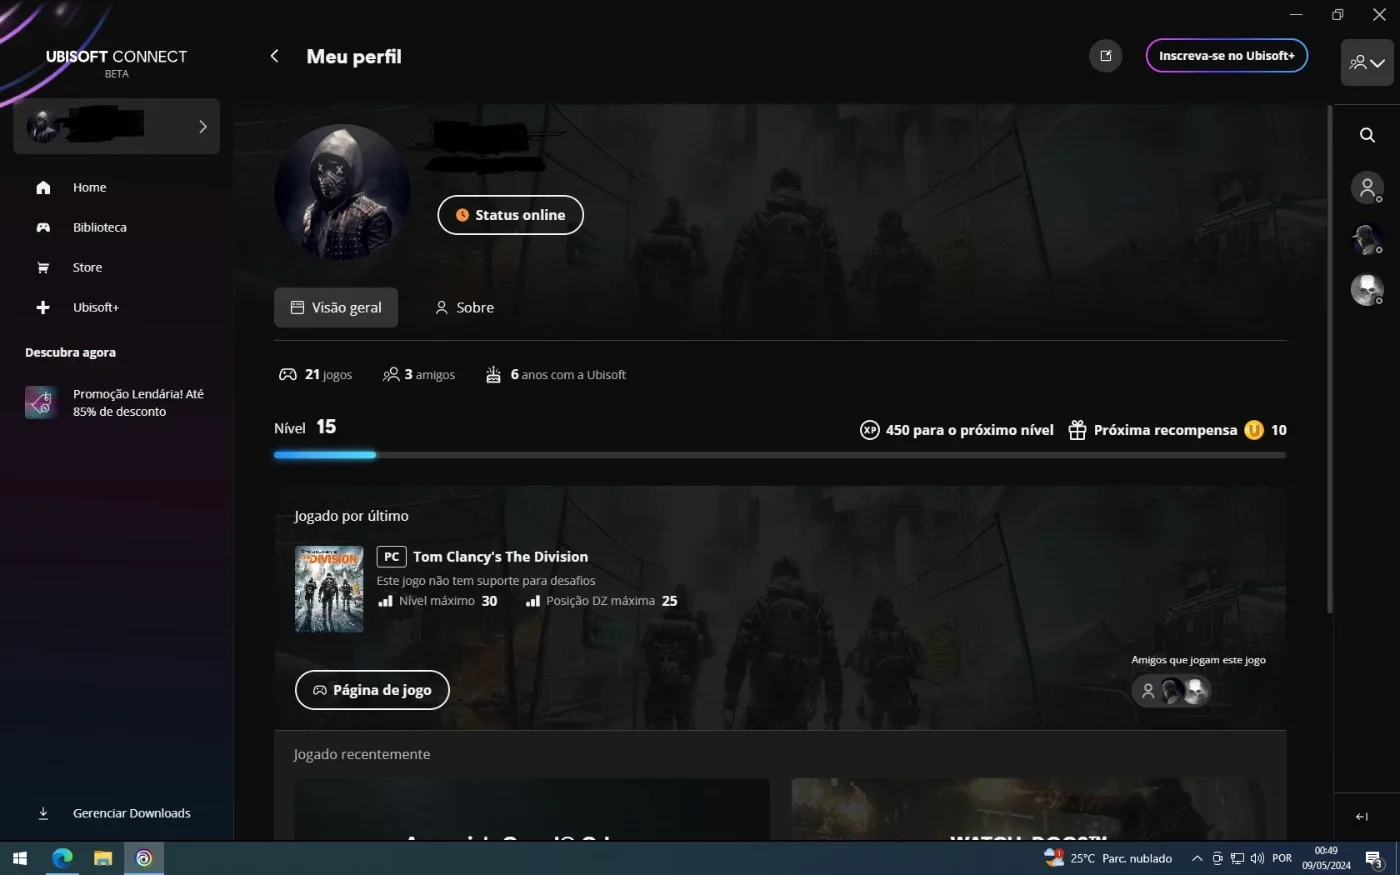Click the XP icon next to 450
This screenshot has height=875, width=1400.
870,430
